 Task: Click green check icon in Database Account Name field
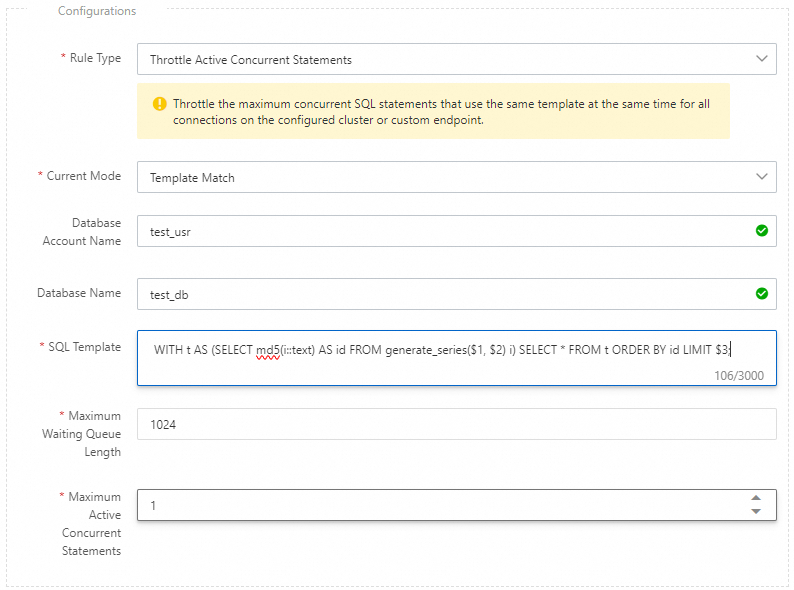pyautogui.click(x=762, y=231)
